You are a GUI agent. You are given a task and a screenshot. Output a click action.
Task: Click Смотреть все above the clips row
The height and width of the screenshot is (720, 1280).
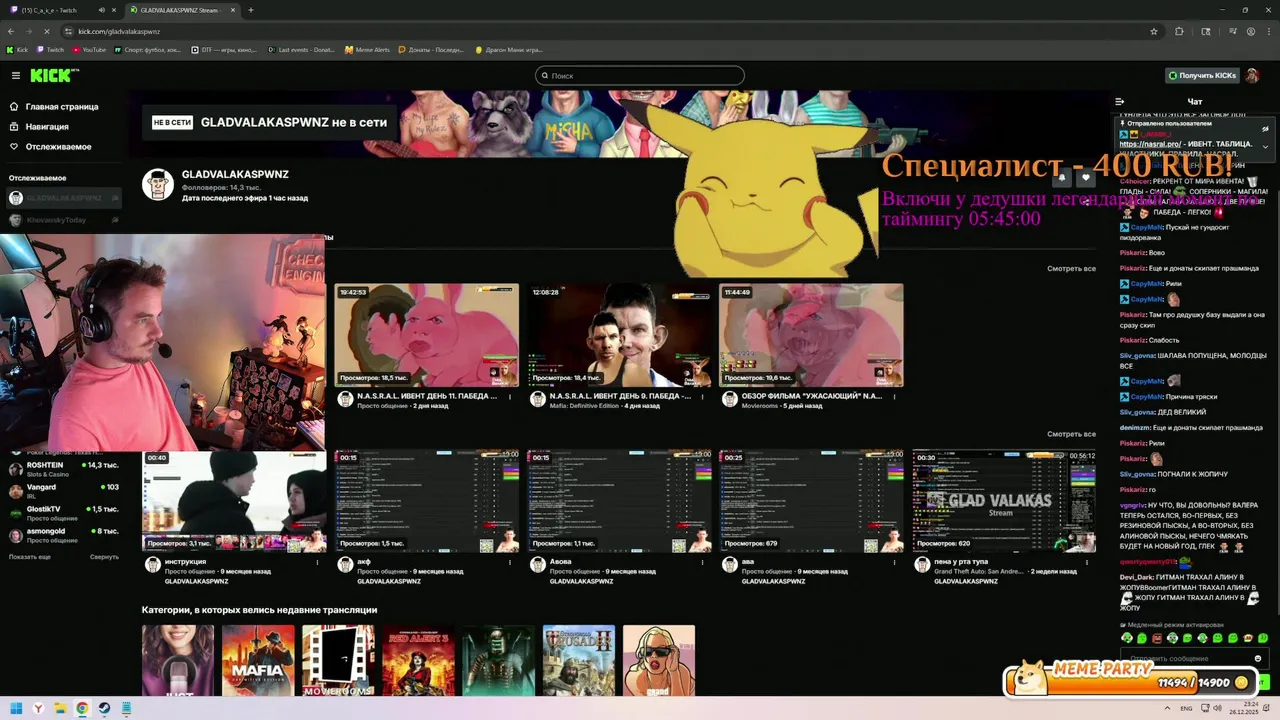pyautogui.click(x=1071, y=434)
